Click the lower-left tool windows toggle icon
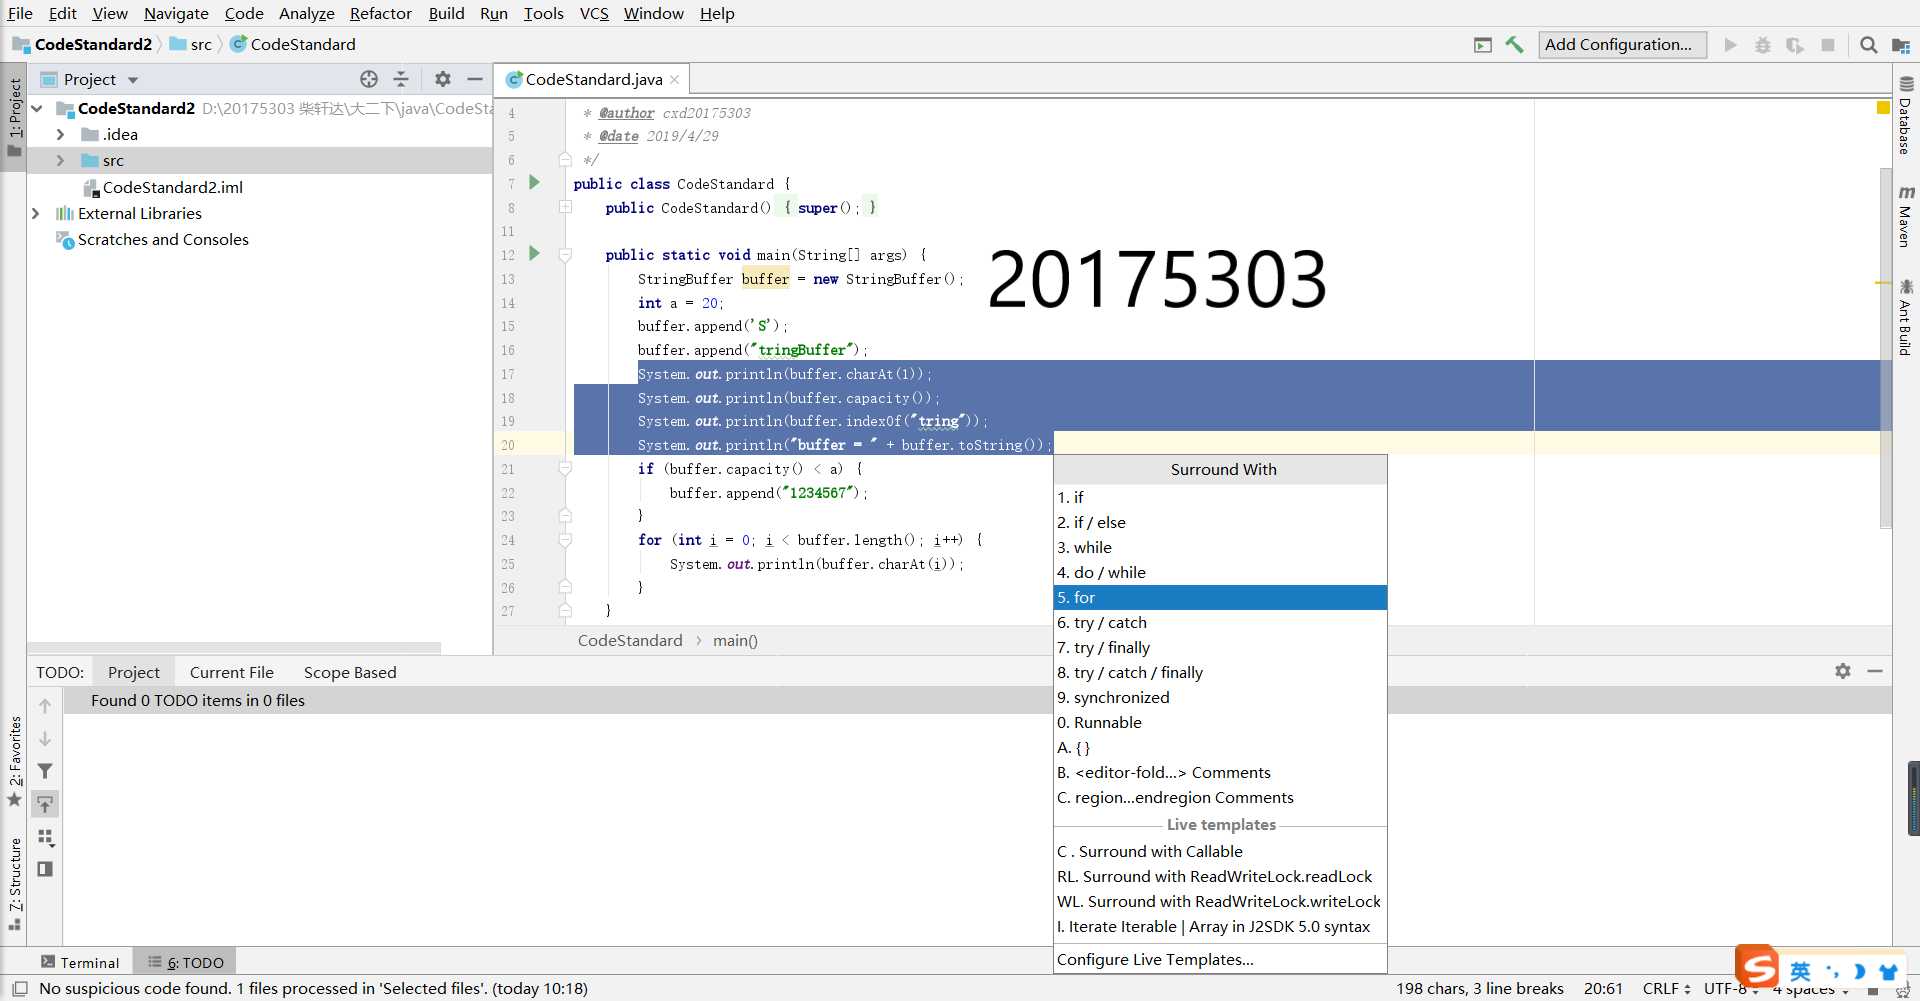The width and height of the screenshot is (1920, 1001). pyautogui.click(x=19, y=988)
